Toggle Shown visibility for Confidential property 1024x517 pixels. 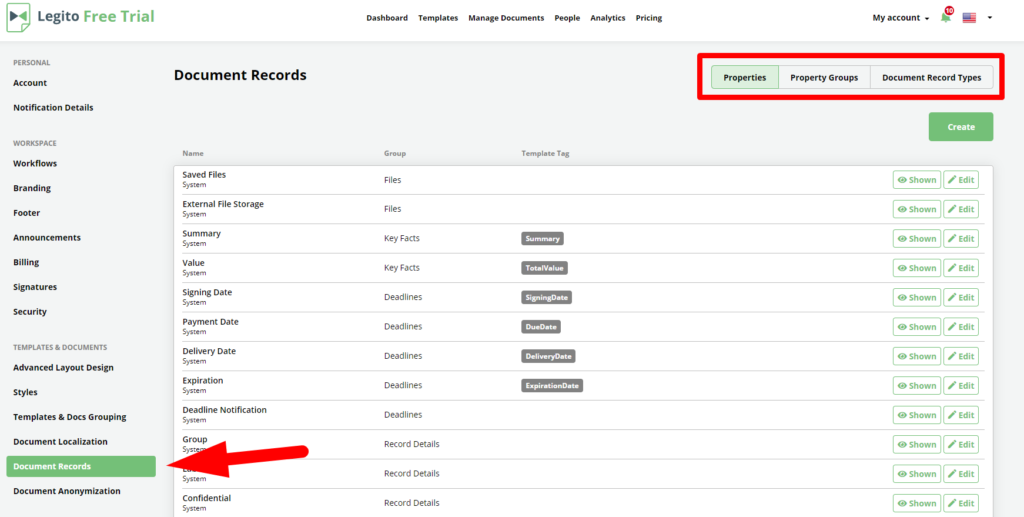pos(916,503)
